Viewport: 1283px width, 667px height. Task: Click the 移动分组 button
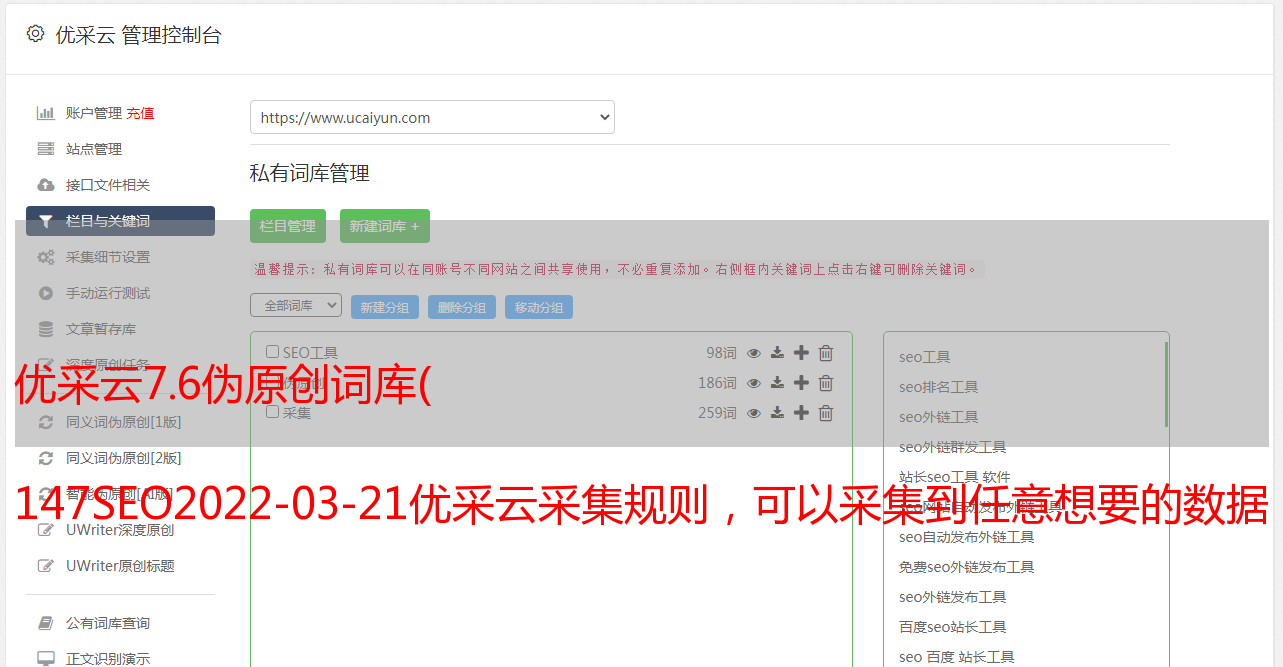click(539, 307)
